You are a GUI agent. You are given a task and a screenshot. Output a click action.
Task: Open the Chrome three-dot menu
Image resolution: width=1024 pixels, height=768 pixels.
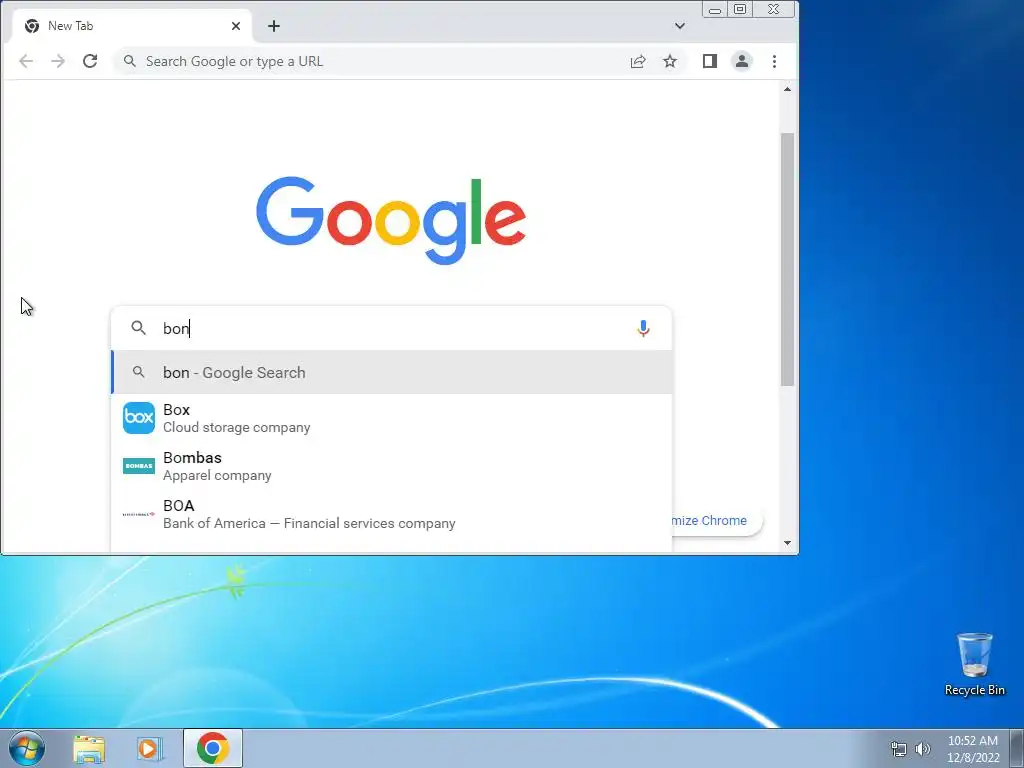click(x=775, y=61)
